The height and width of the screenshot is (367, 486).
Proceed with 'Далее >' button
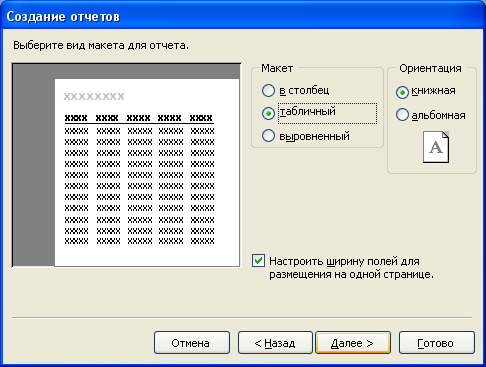click(353, 343)
